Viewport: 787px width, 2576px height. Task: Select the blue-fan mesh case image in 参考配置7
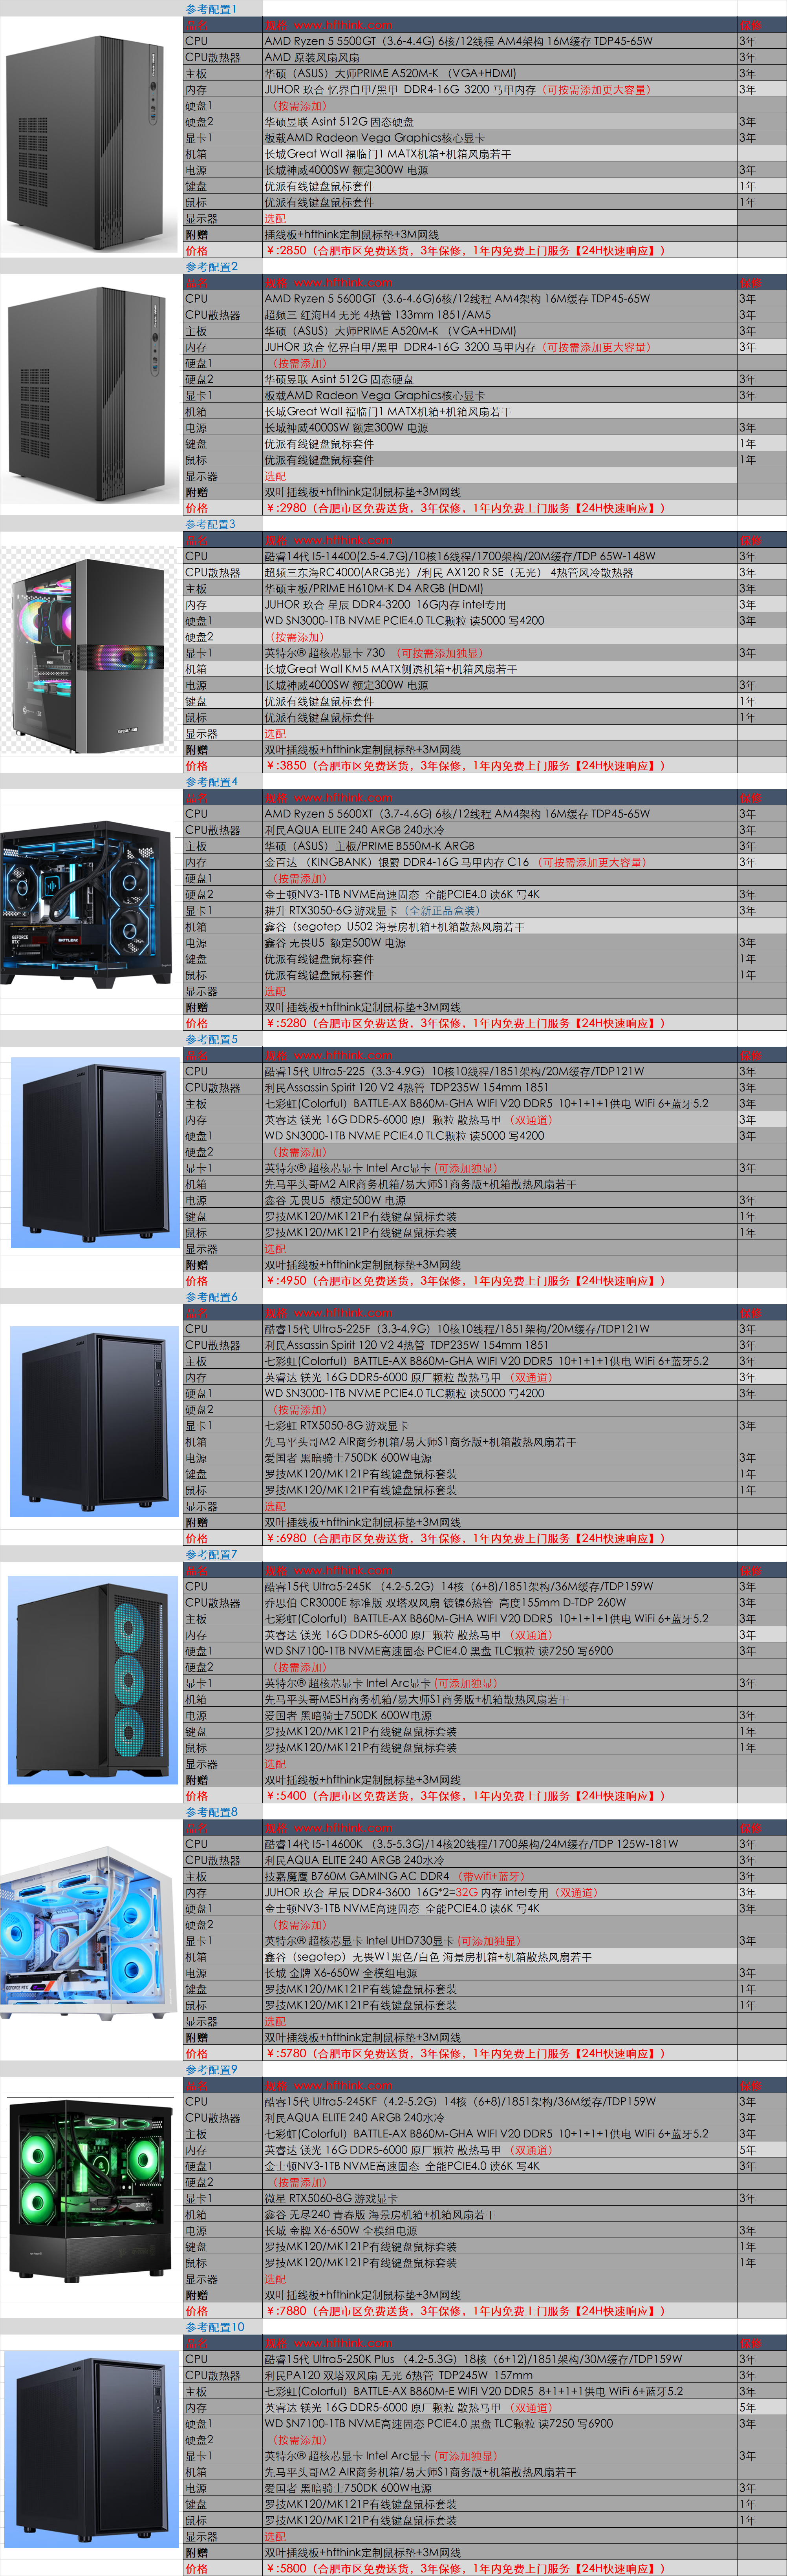tap(93, 1680)
